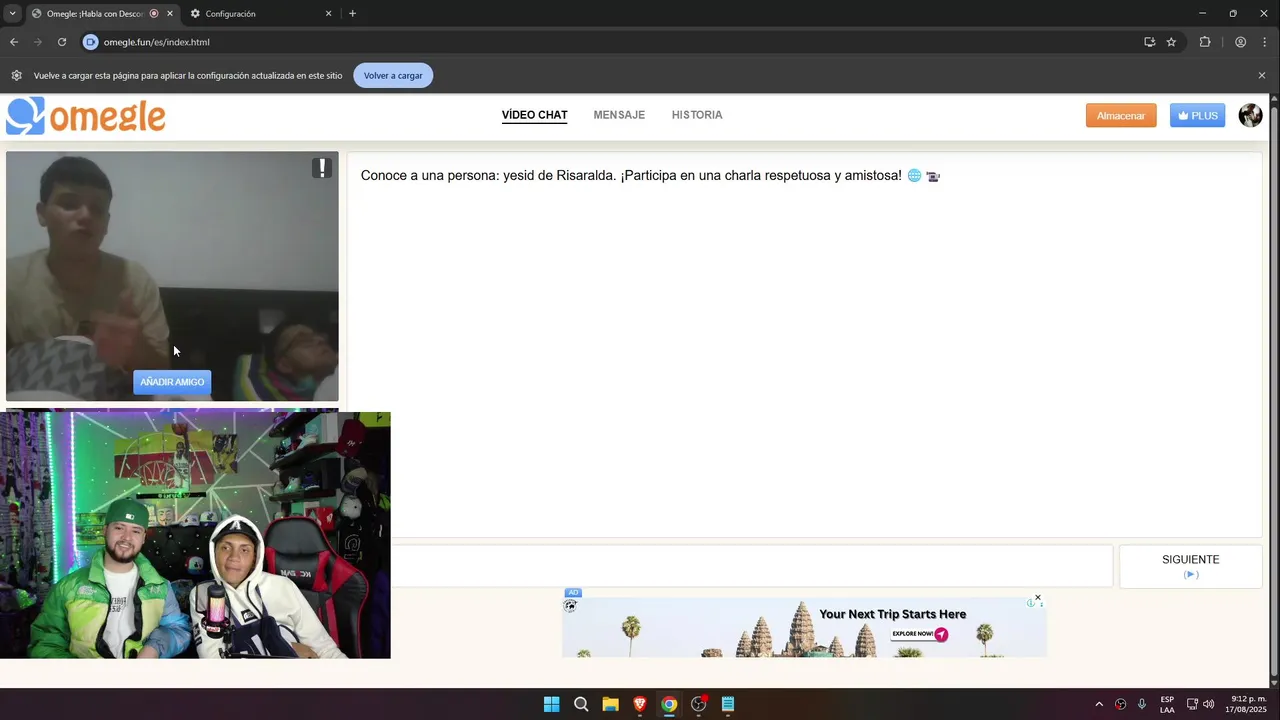This screenshot has height=720, width=1280.
Task: Close the travel advertisement
Action: [1038, 597]
